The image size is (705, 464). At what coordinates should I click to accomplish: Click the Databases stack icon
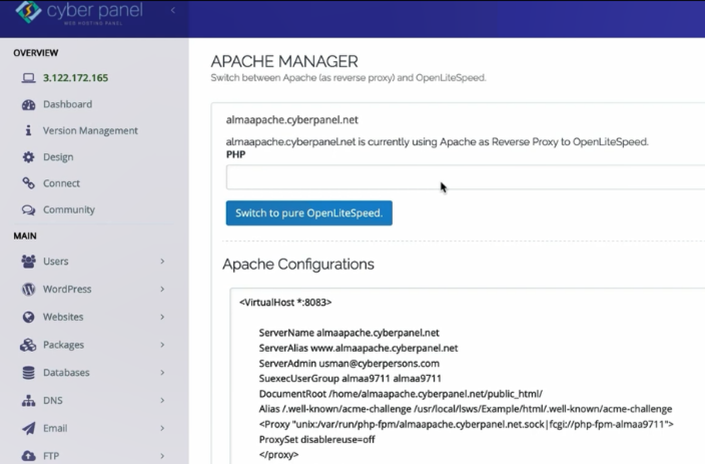[28, 373]
